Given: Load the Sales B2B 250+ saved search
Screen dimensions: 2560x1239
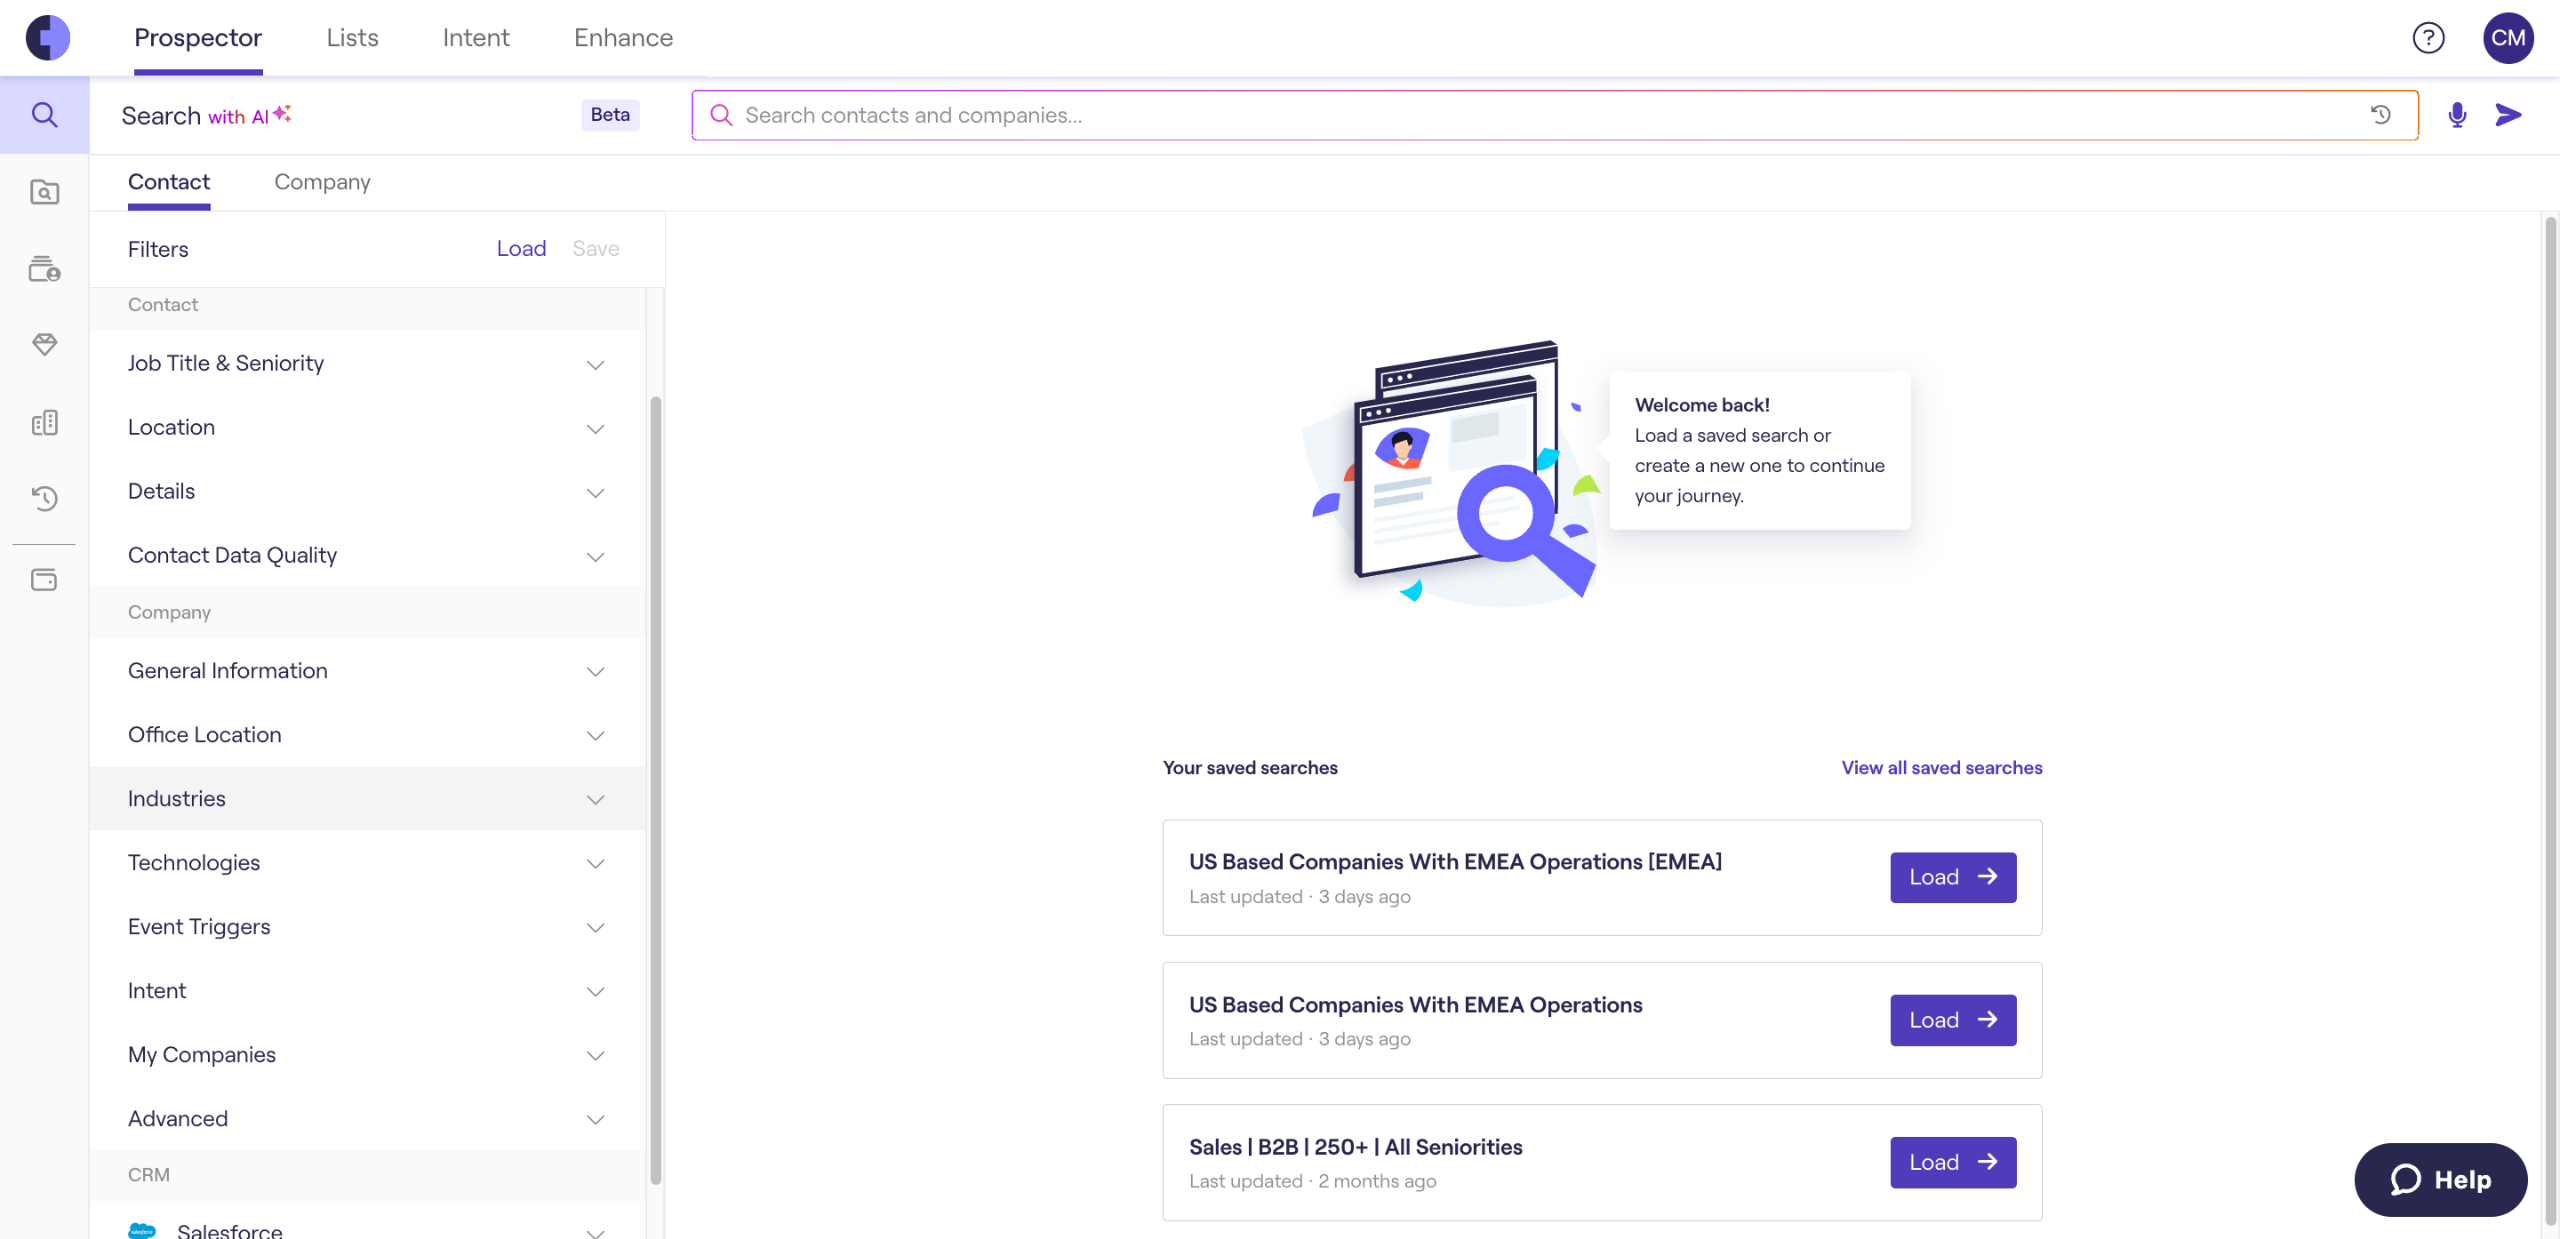Looking at the screenshot, I should [x=1952, y=1162].
